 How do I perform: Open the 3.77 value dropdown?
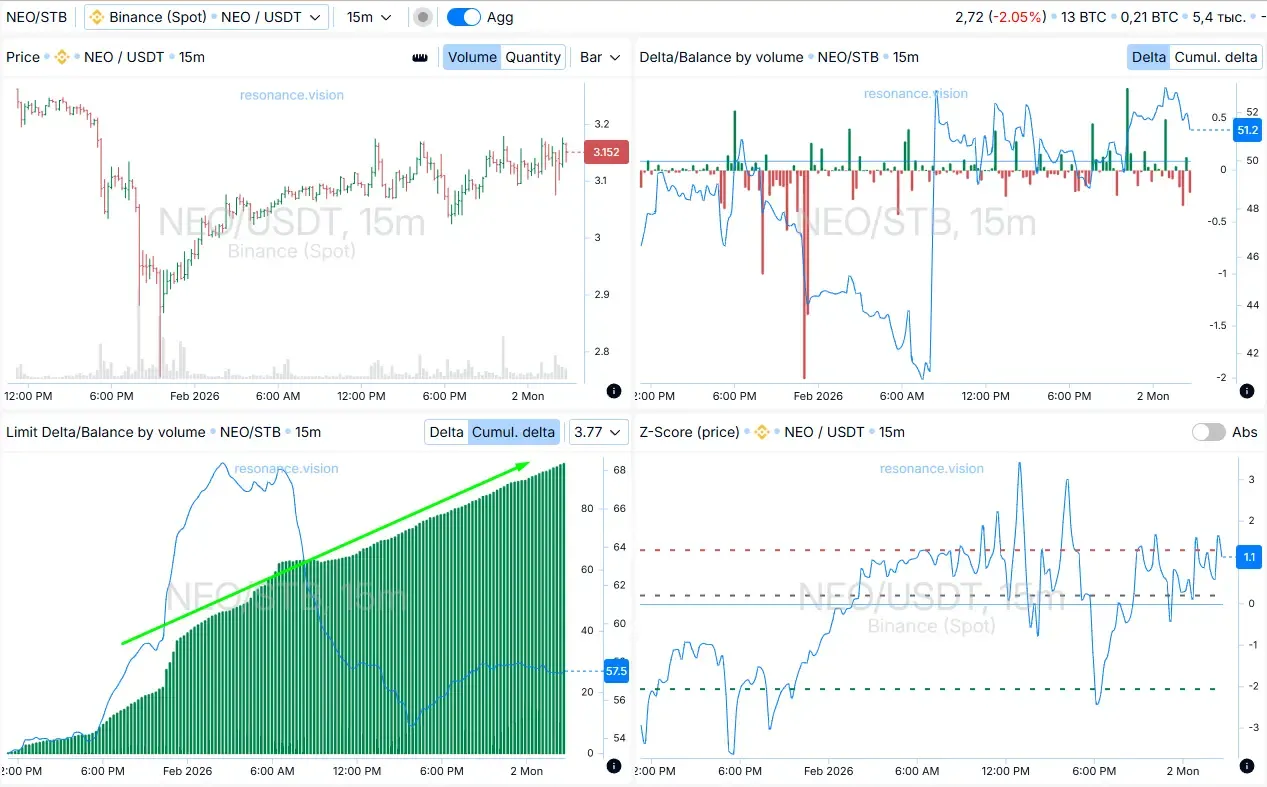pos(598,432)
